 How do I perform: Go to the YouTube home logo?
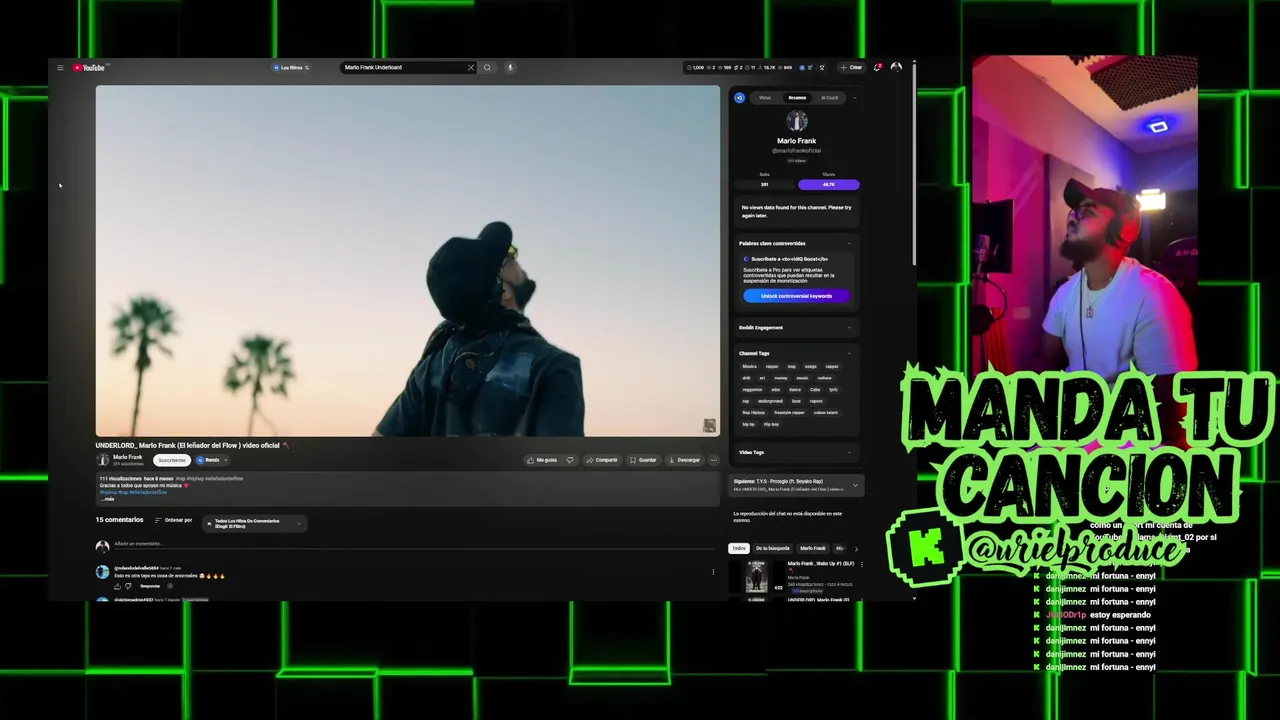click(x=89, y=68)
